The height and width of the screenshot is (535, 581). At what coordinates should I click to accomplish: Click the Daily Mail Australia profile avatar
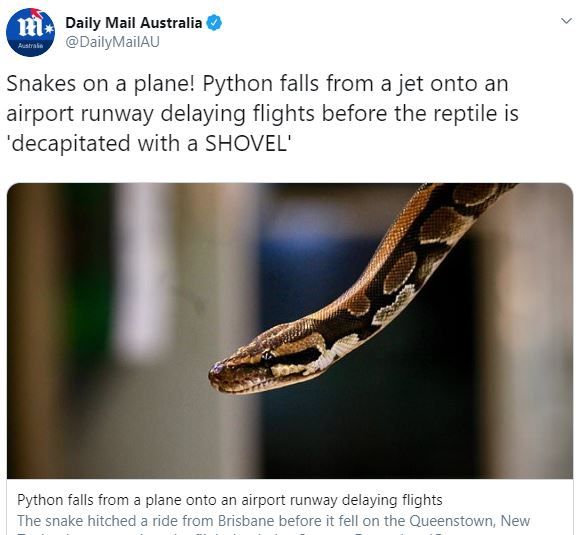coord(30,32)
